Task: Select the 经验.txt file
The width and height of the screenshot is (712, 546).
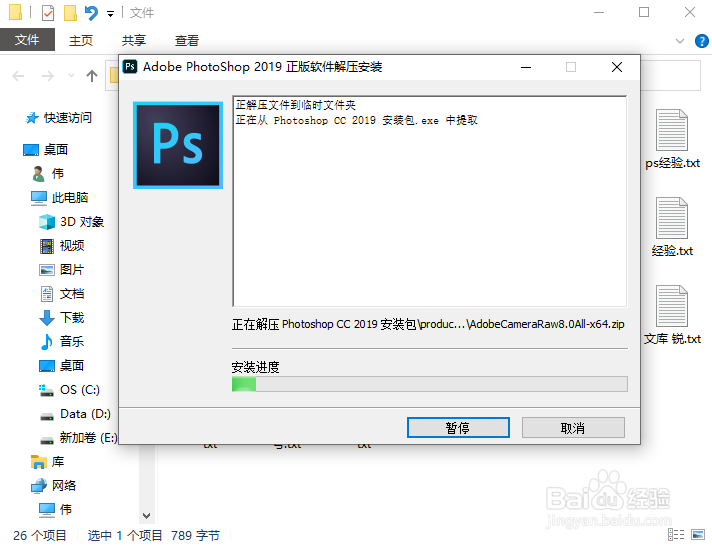Action: tap(672, 227)
